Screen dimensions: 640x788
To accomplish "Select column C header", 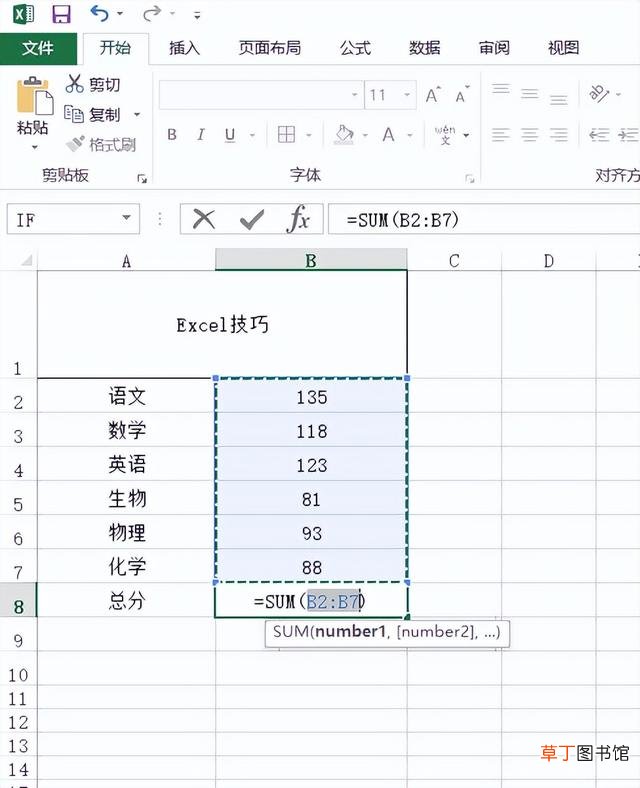I will pos(454,260).
